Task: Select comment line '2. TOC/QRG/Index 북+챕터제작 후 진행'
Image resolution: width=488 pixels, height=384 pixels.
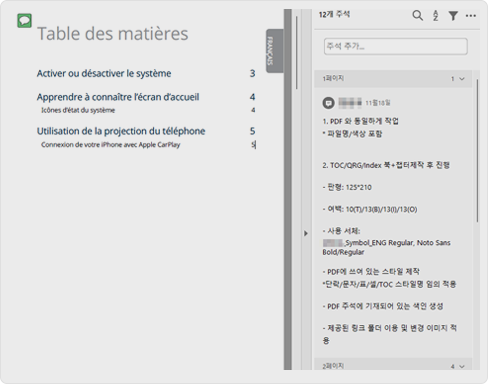Action: 386,165
